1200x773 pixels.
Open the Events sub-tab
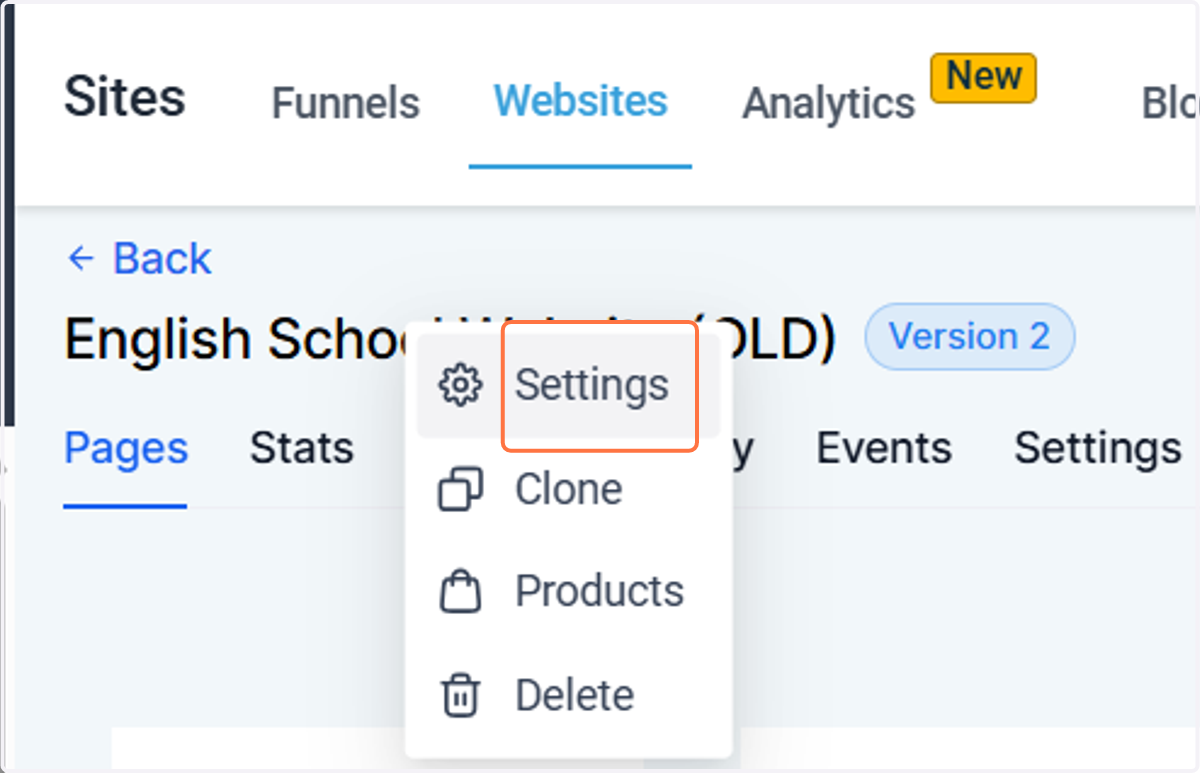pos(884,449)
